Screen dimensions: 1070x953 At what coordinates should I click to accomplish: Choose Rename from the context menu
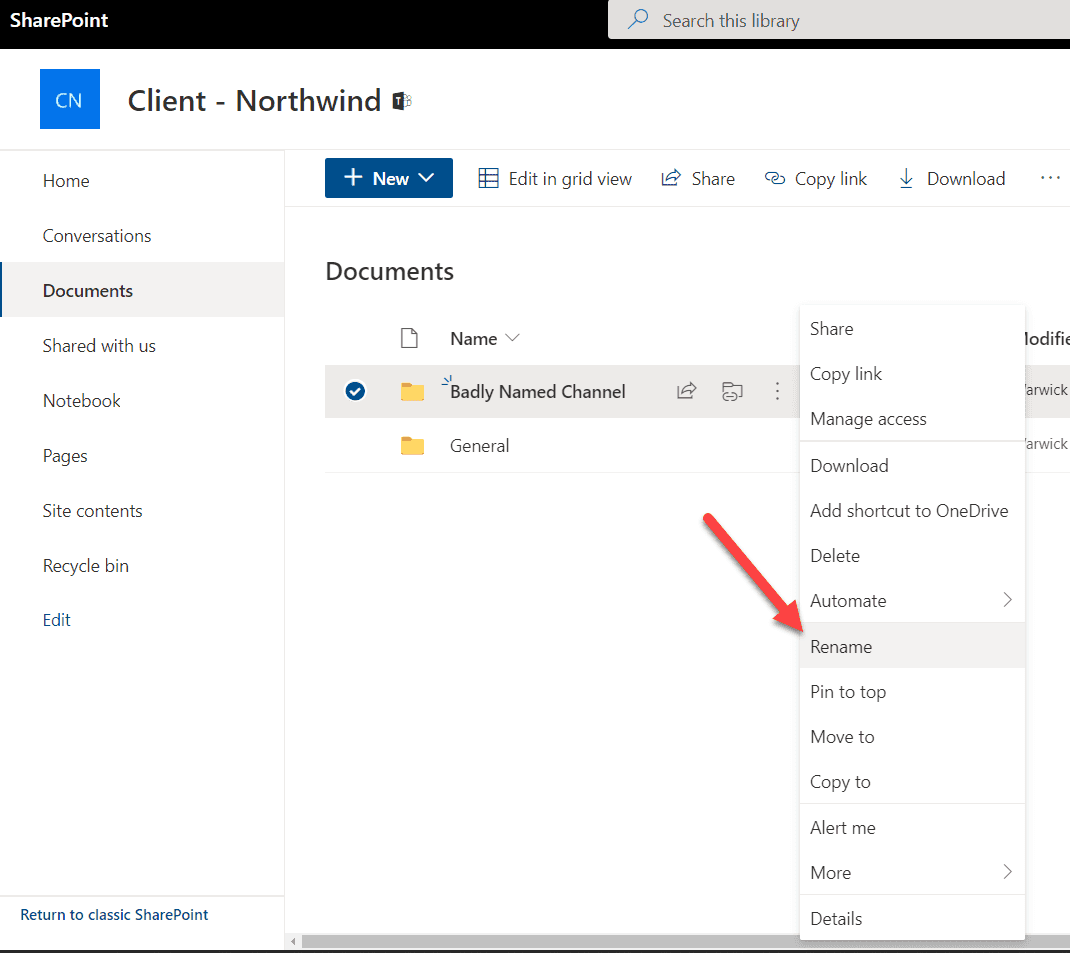pos(841,646)
